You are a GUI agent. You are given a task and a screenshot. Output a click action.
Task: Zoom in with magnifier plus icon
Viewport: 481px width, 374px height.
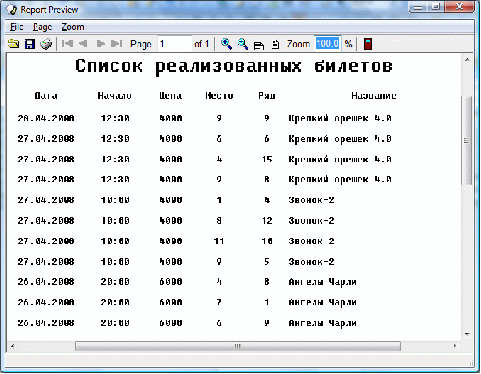coord(226,44)
